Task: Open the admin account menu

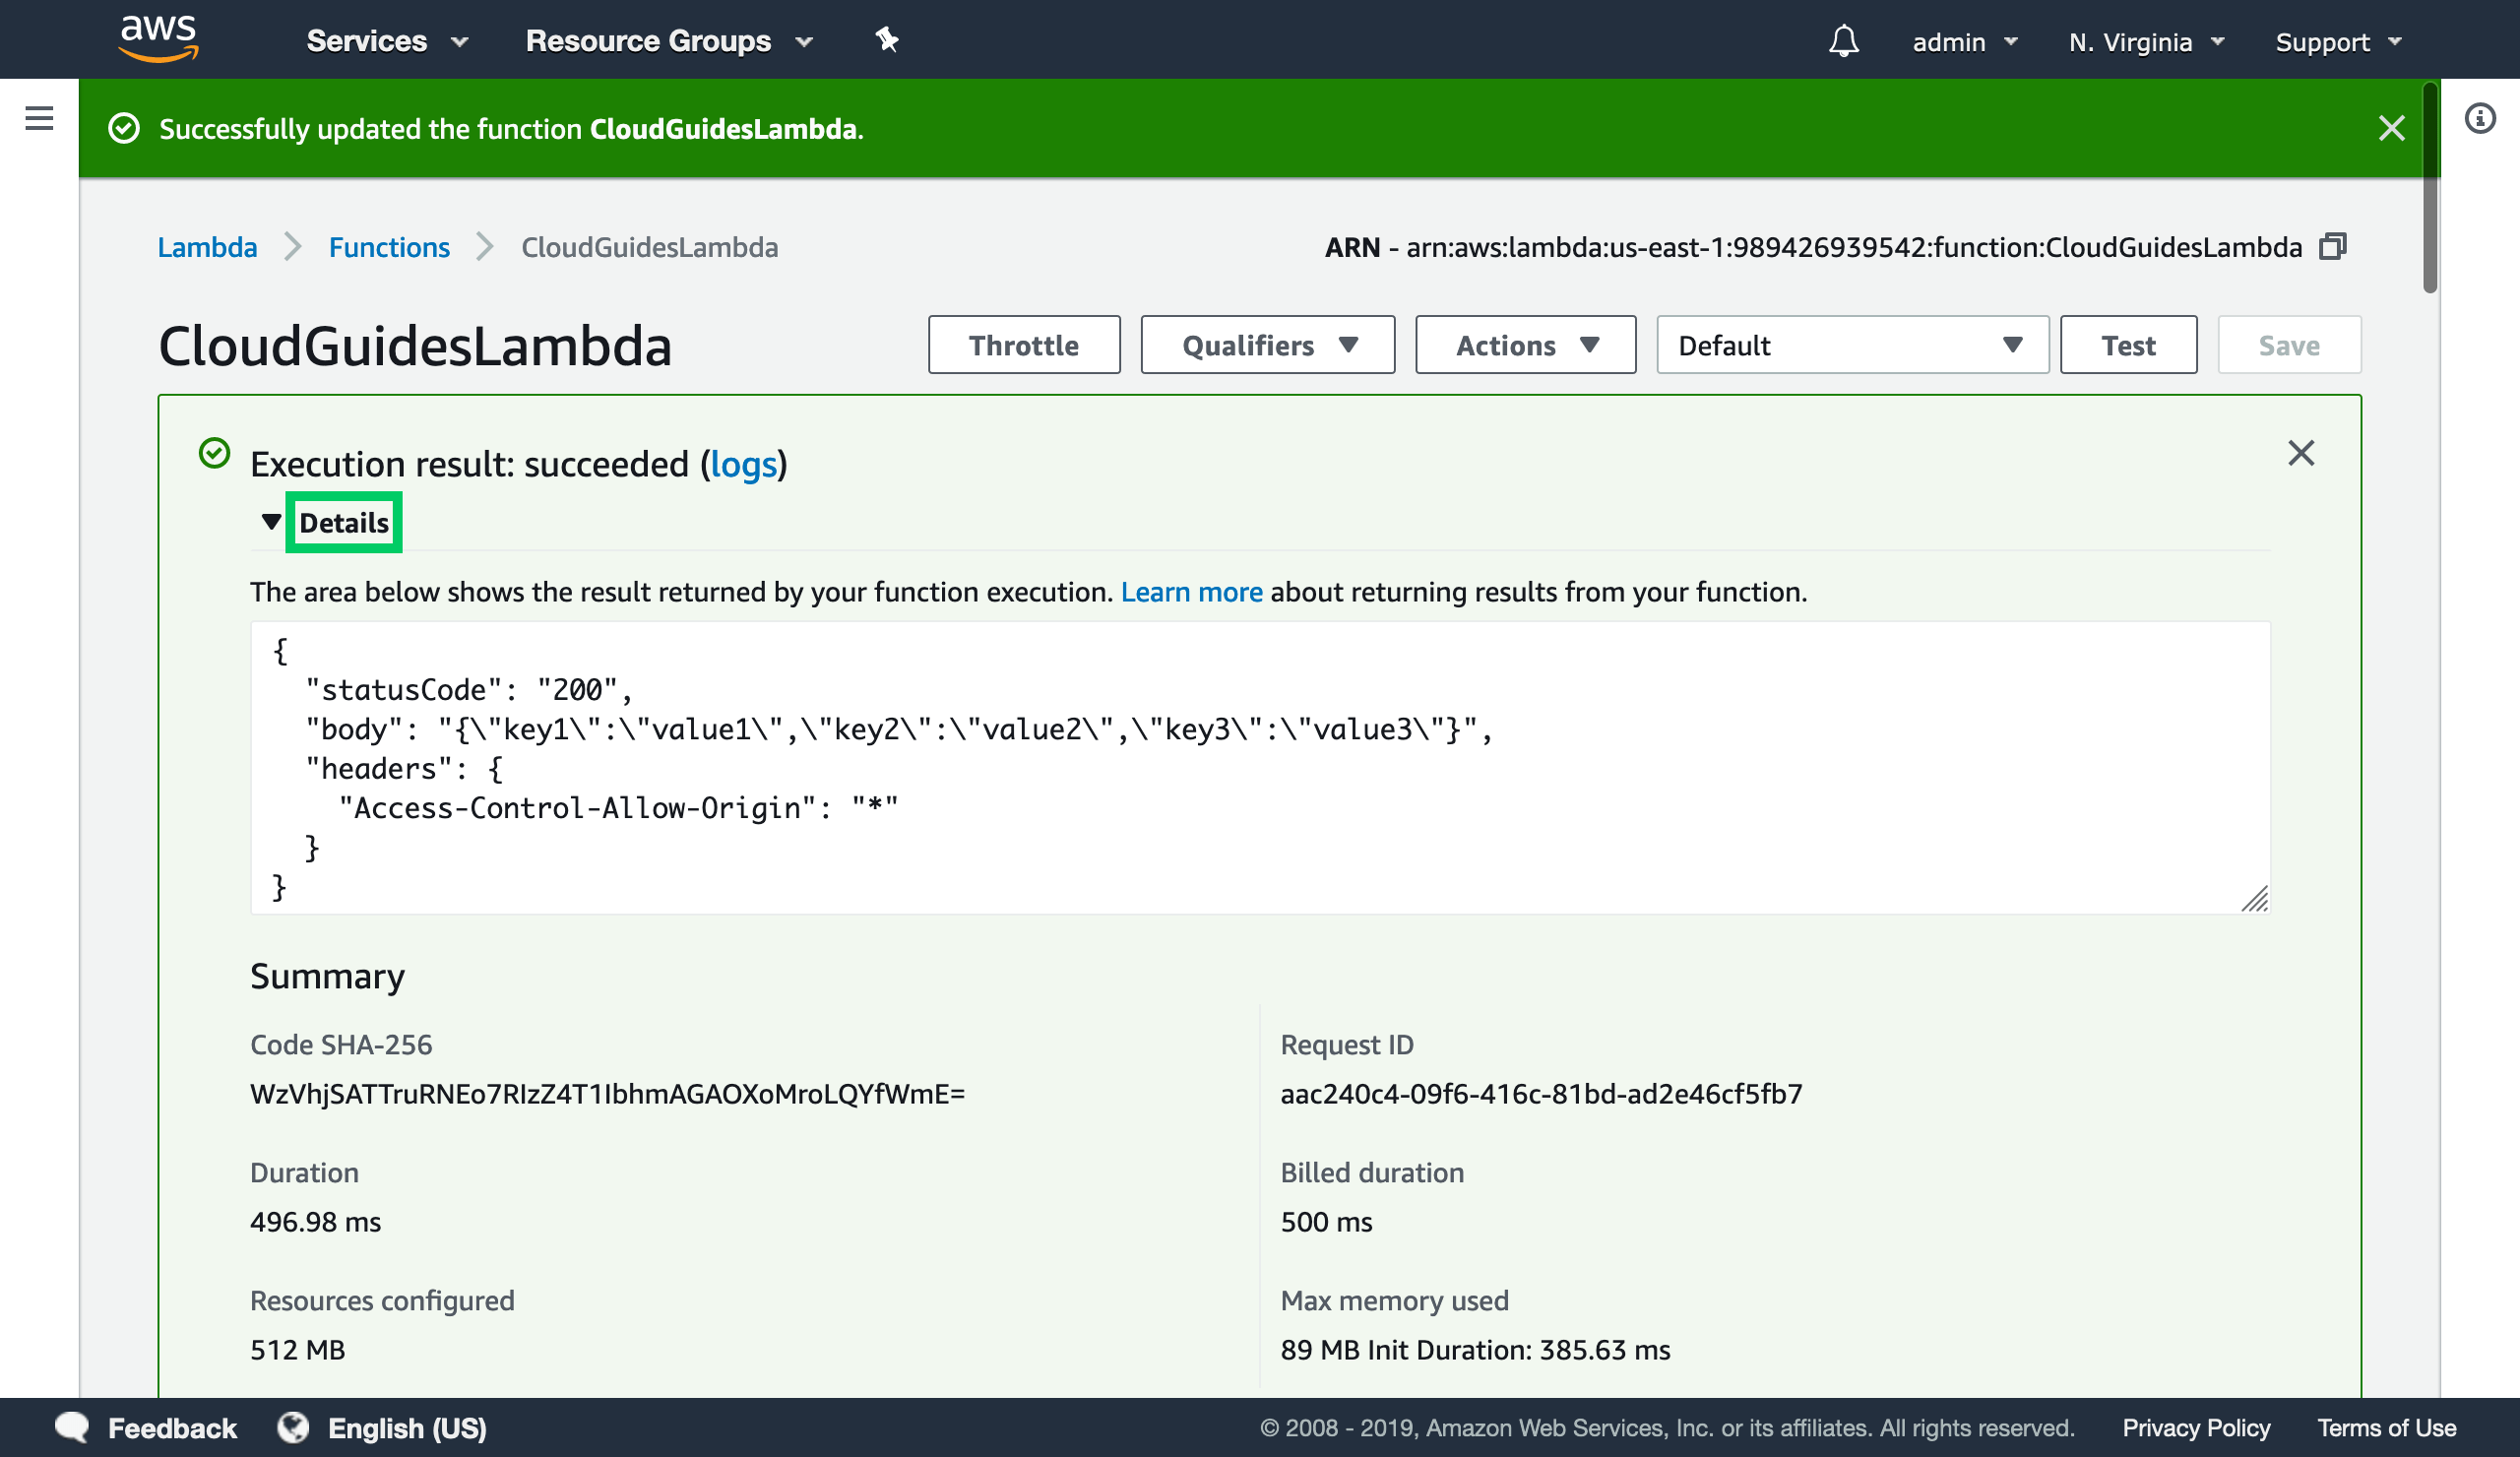Action: (x=1965, y=42)
